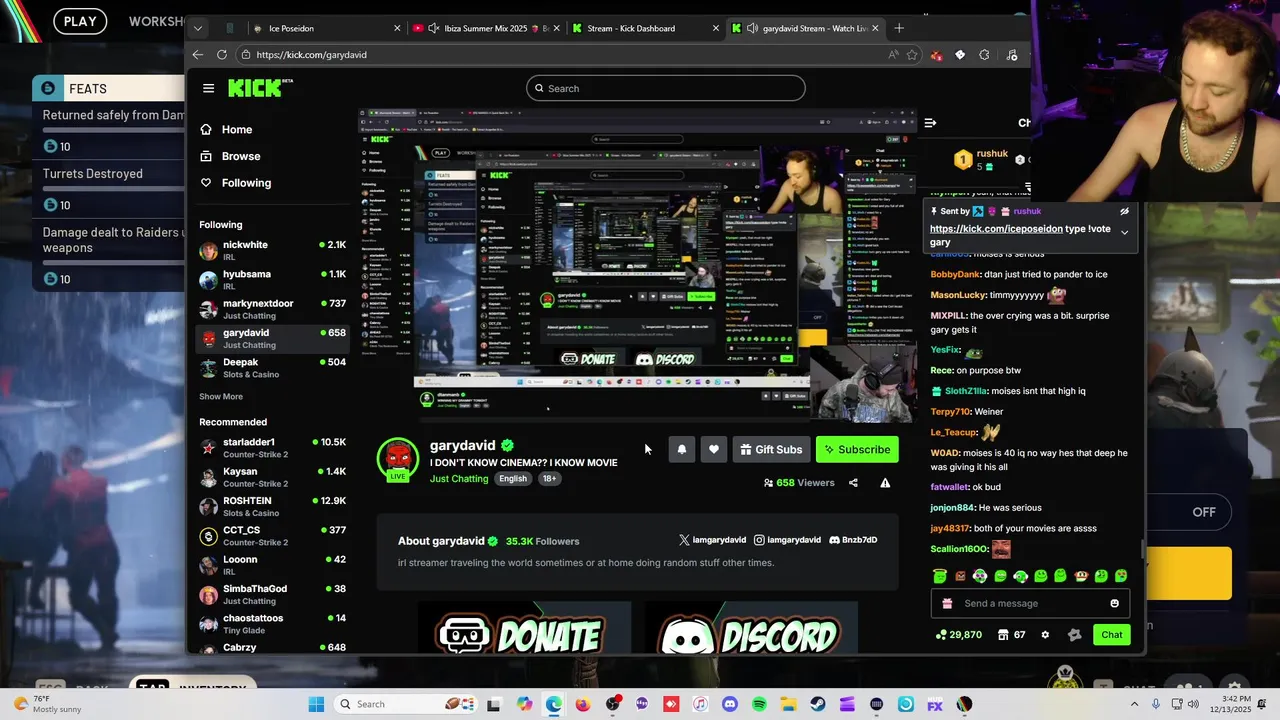The image size is (1280, 720).
Task: Open Bnzb7dD Discord link
Action: pos(853,540)
